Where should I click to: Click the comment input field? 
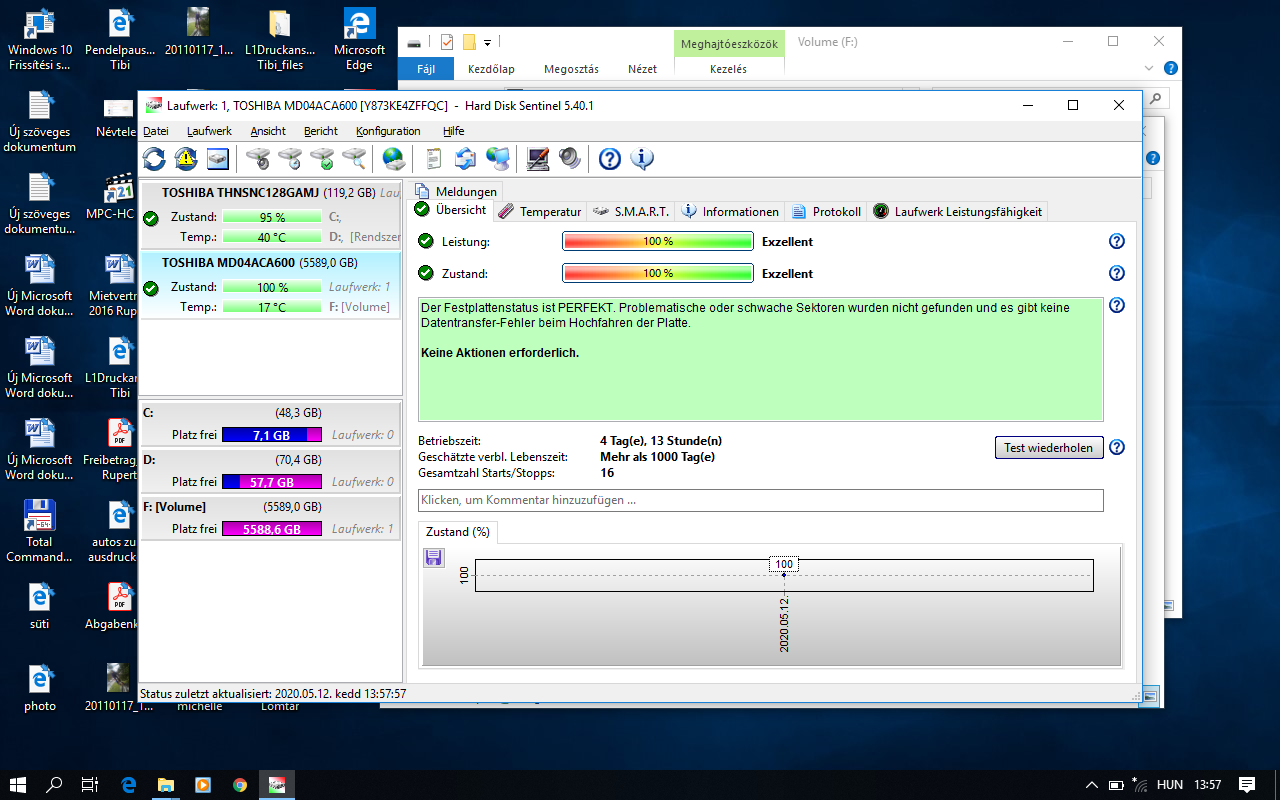pyautogui.click(x=760, y=500)
